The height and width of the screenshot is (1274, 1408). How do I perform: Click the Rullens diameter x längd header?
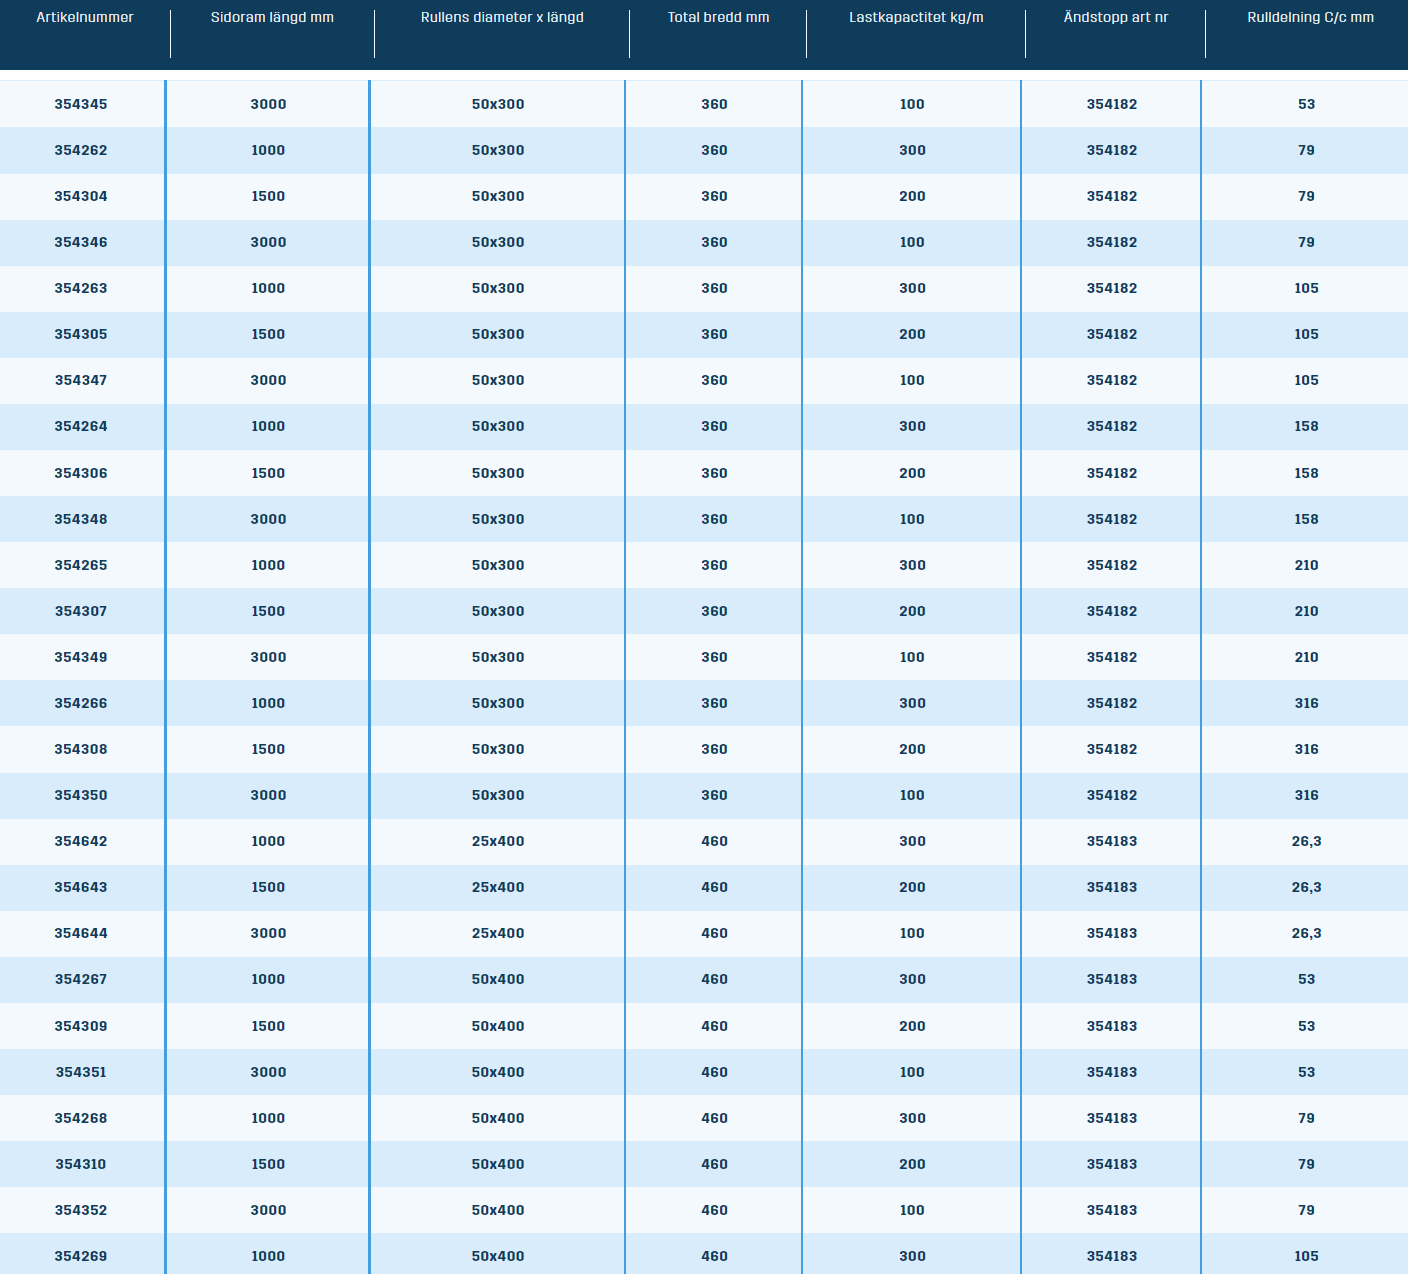(502, 17)
